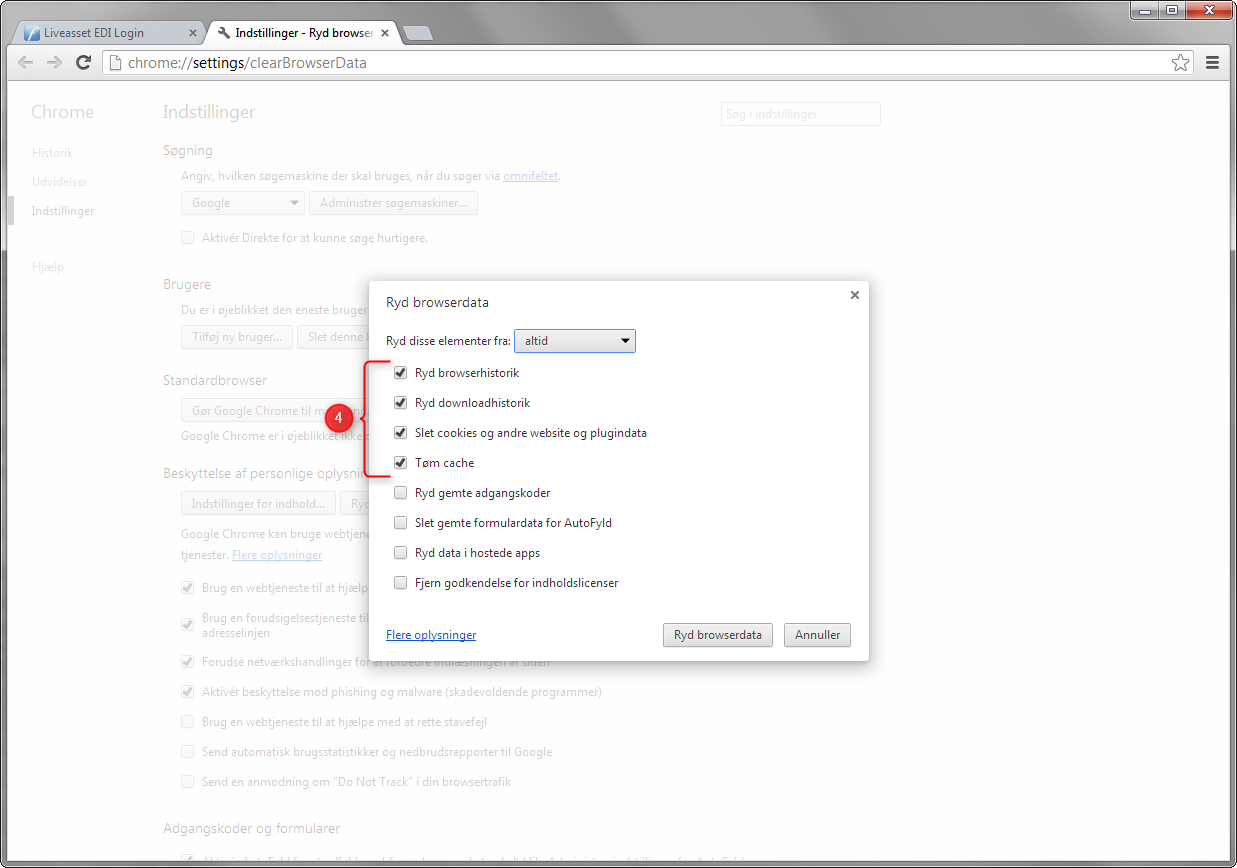
Task: Open the Chrome hamburger menu
Action: (x=1212, y=63)
